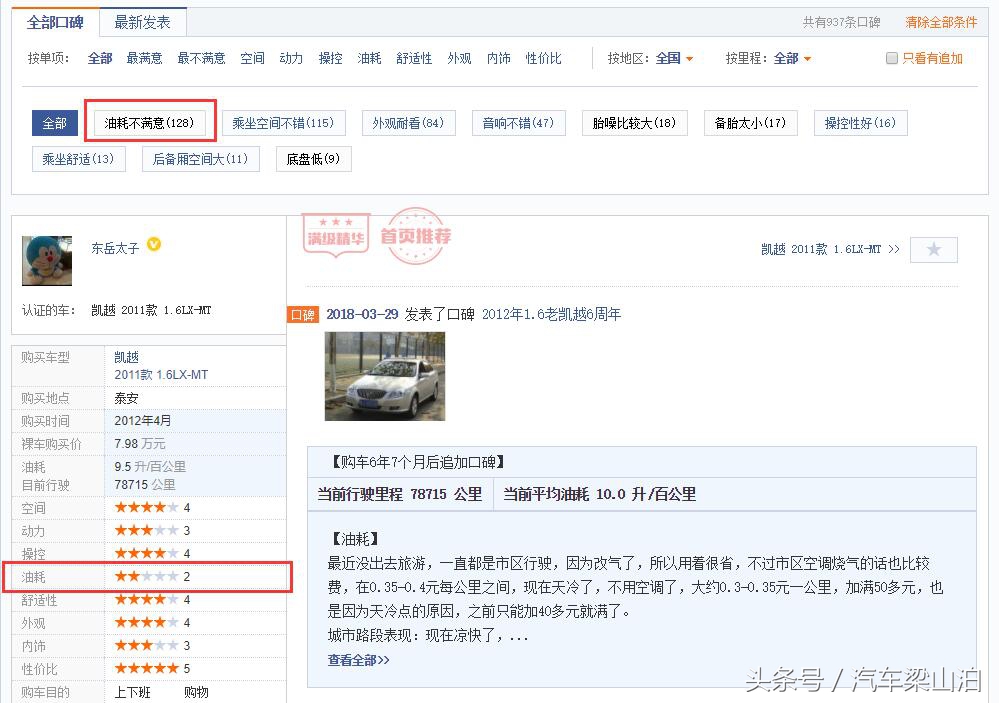Click the yellow verified badge next to 东岳太子
Screen dimensions: 999x703
pos(153,244)
